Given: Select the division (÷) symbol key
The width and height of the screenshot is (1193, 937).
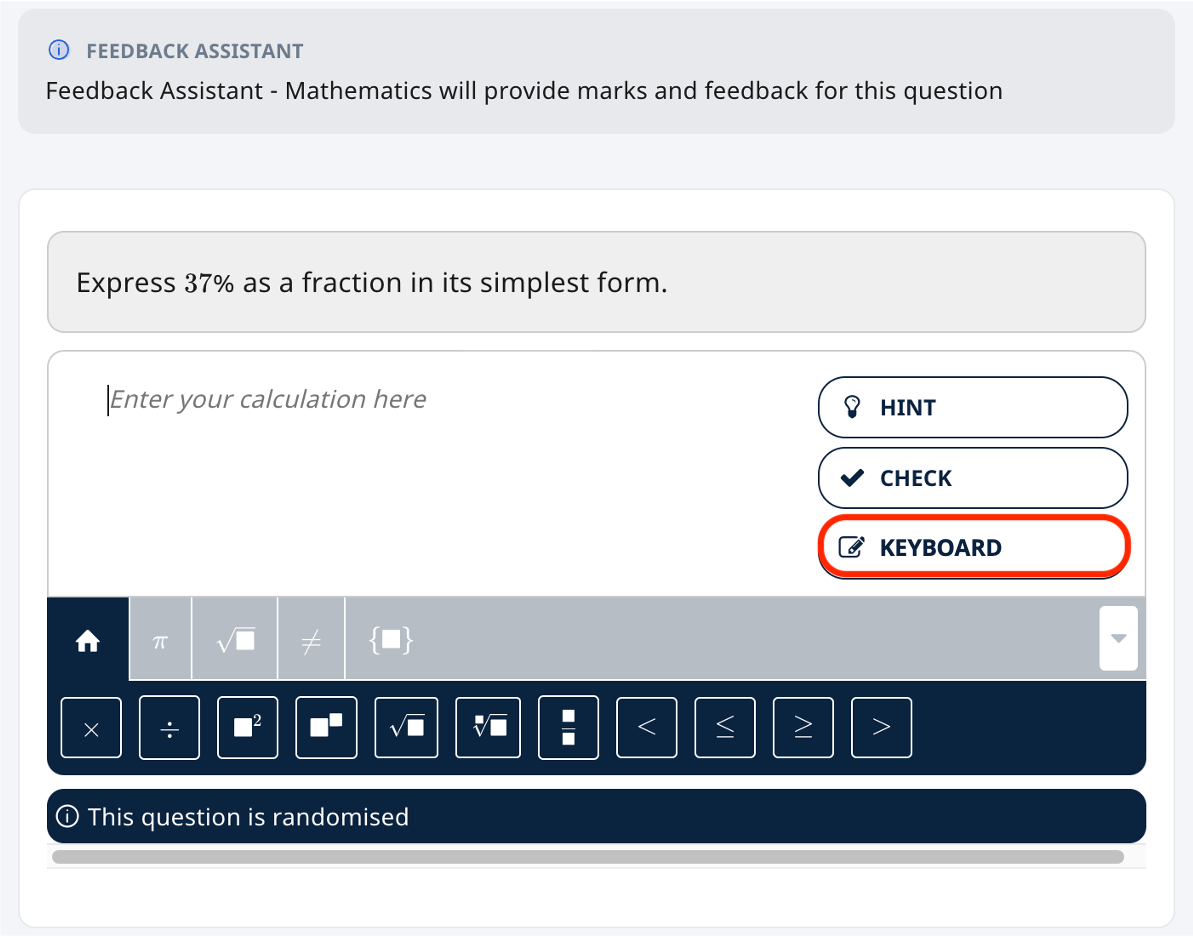Looking at the screenshot, I should (169, 727).
